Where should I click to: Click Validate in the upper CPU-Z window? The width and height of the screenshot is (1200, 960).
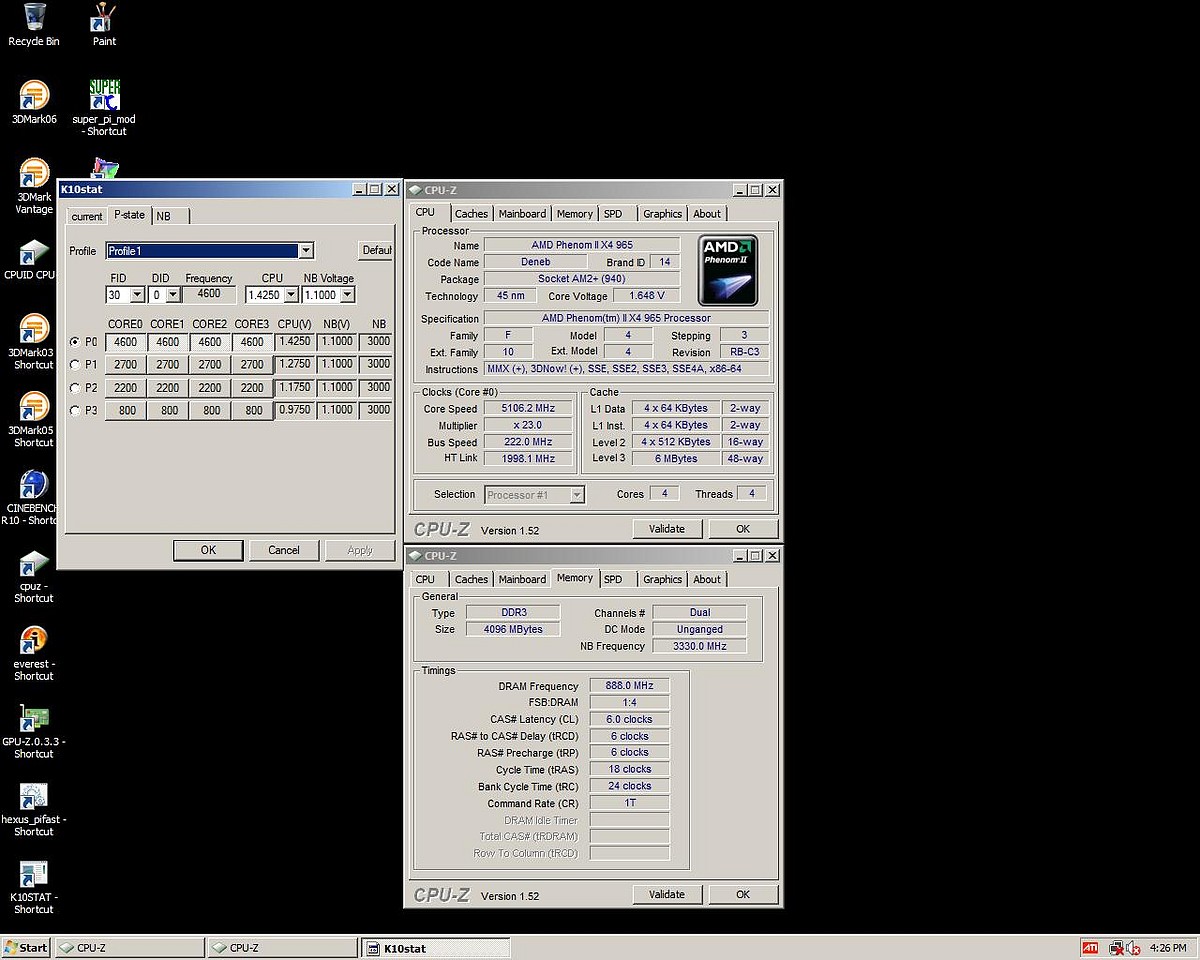pos(667,529)
